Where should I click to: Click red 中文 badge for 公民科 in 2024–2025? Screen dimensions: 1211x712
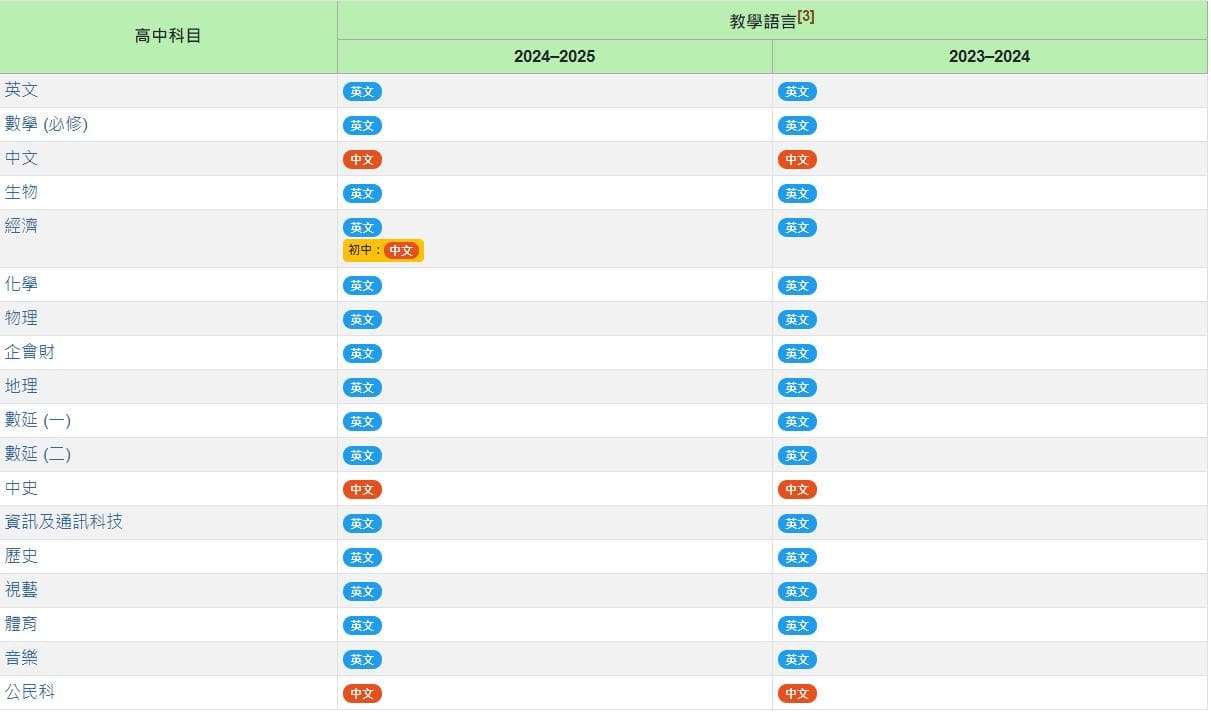pos(362,694)
